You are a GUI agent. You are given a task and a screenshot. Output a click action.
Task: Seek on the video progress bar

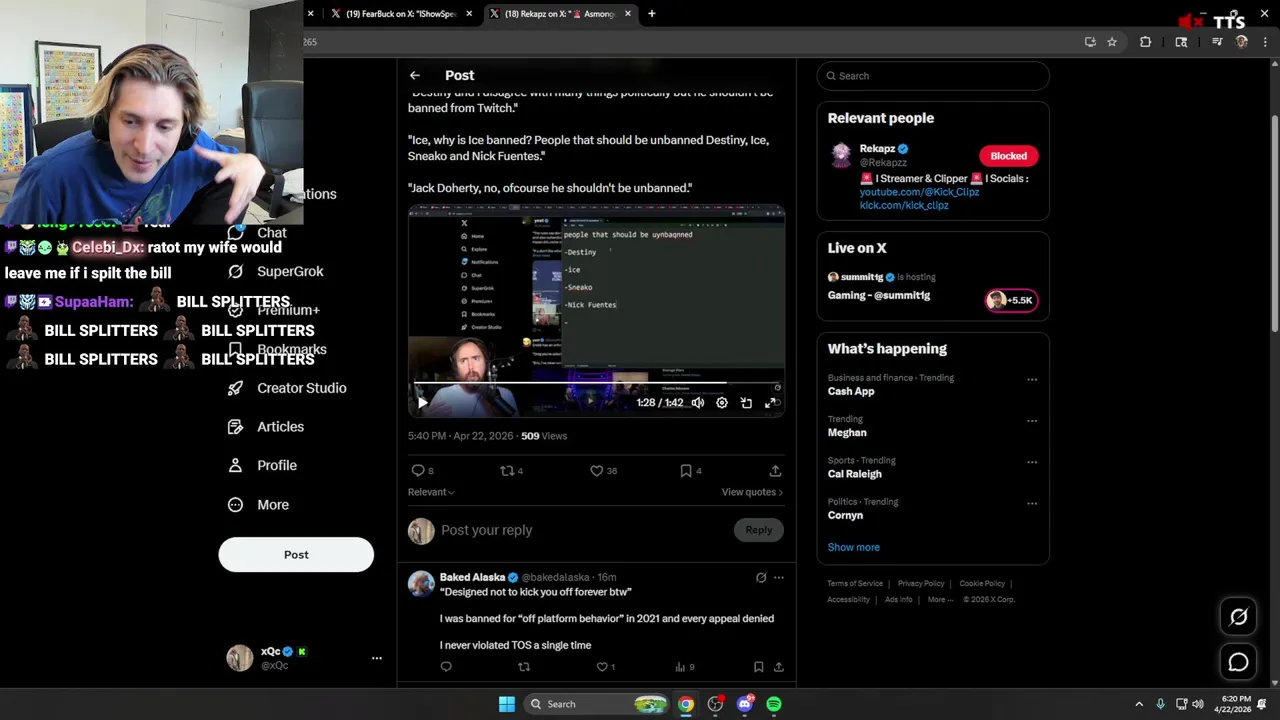pos(596,383)
